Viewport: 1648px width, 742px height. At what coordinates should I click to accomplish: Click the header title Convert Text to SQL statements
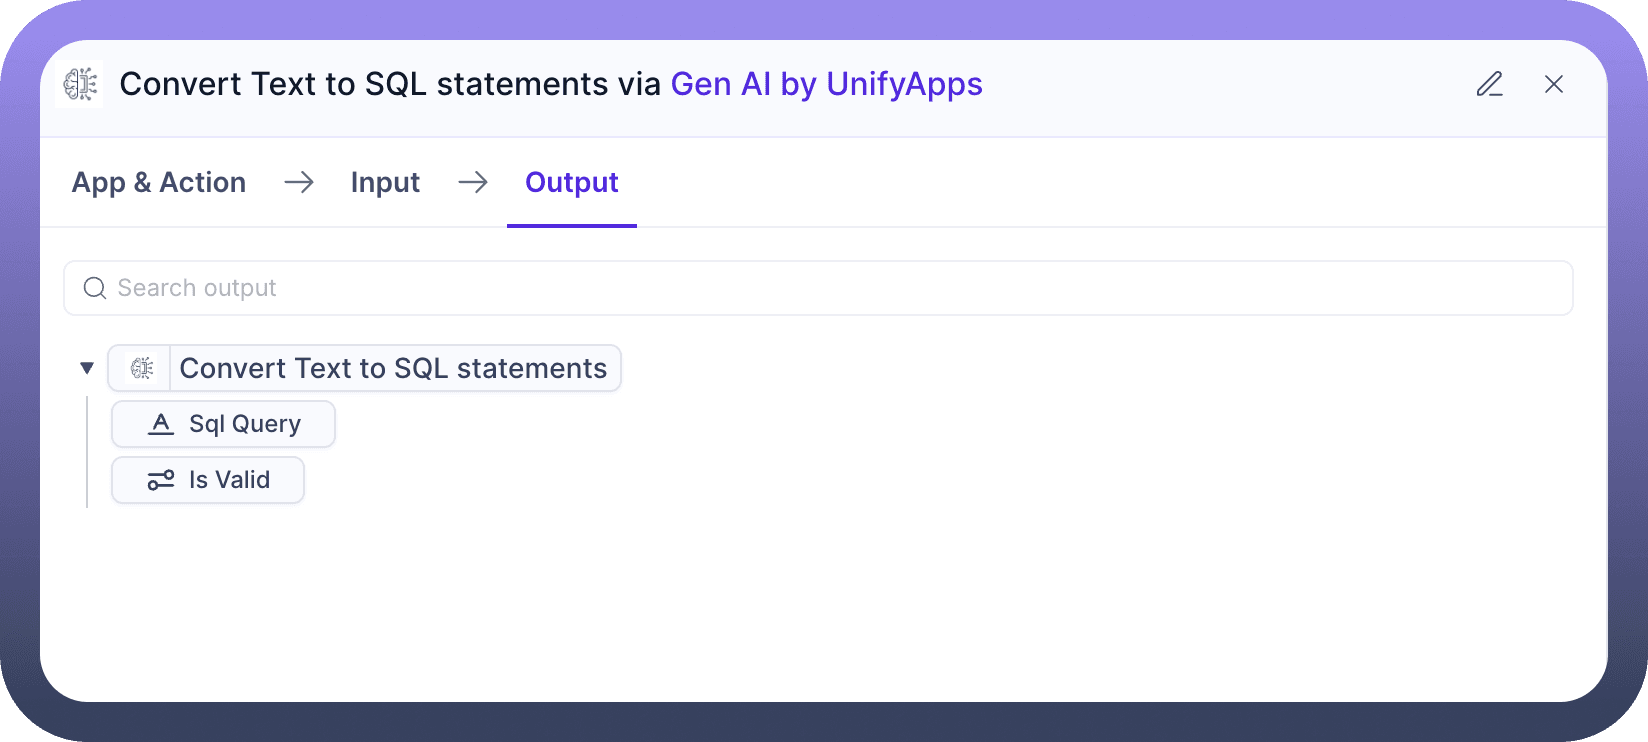coord(390,84)
